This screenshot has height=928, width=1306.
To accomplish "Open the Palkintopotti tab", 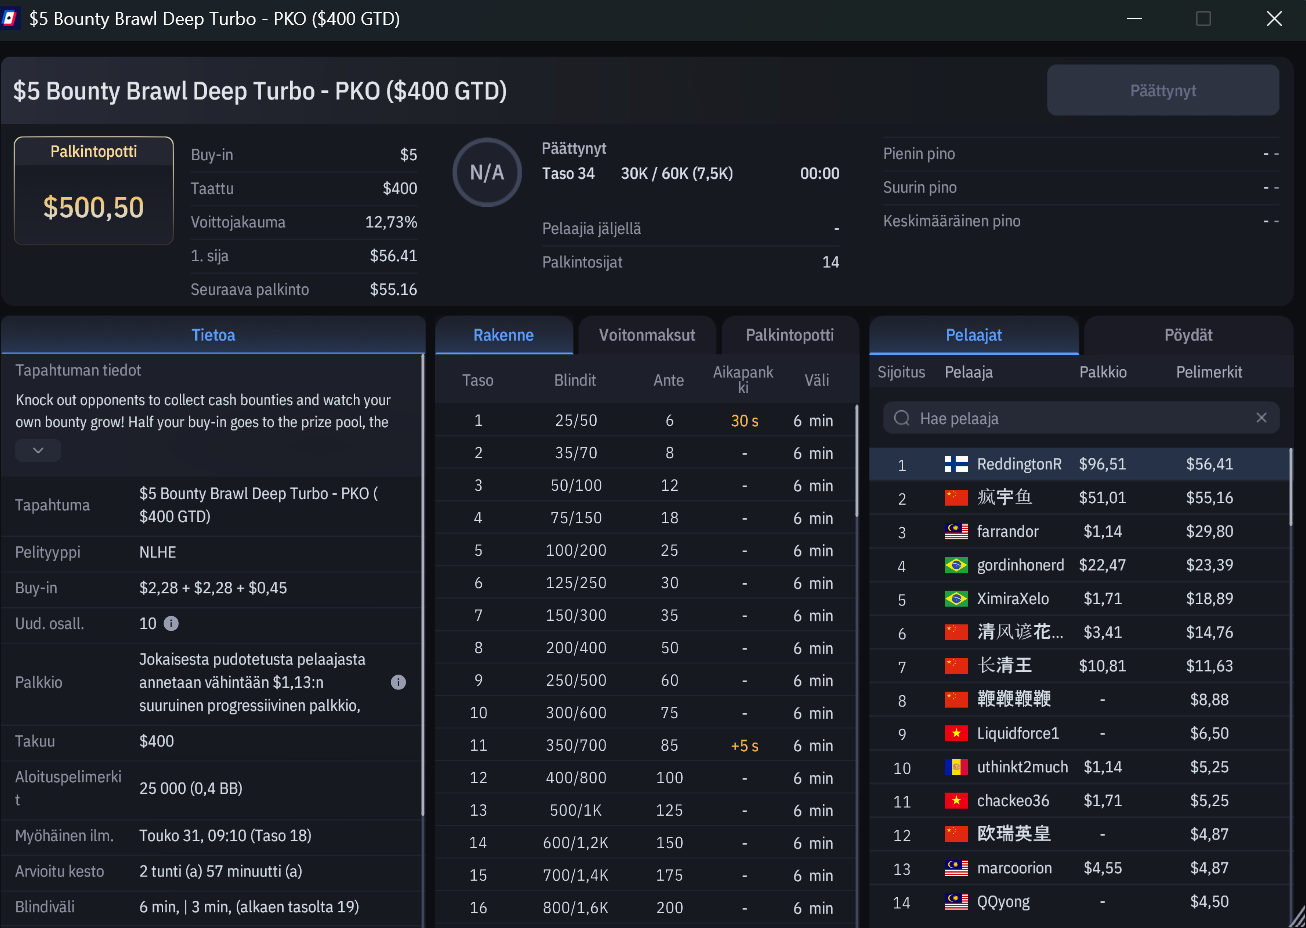I will 789,335.
